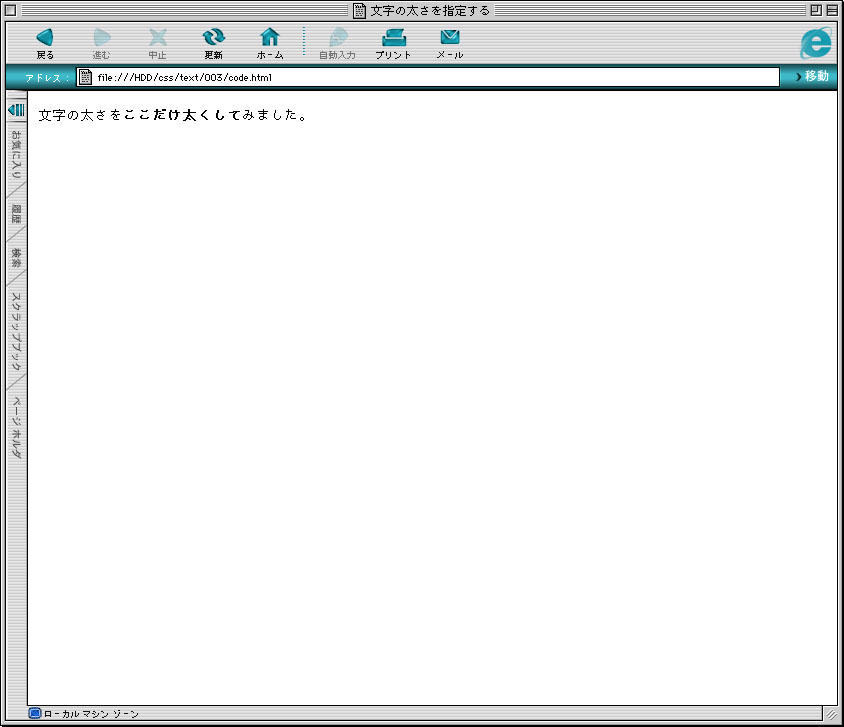
Task: Click the page icon in address bar
Action: point(86,77)
